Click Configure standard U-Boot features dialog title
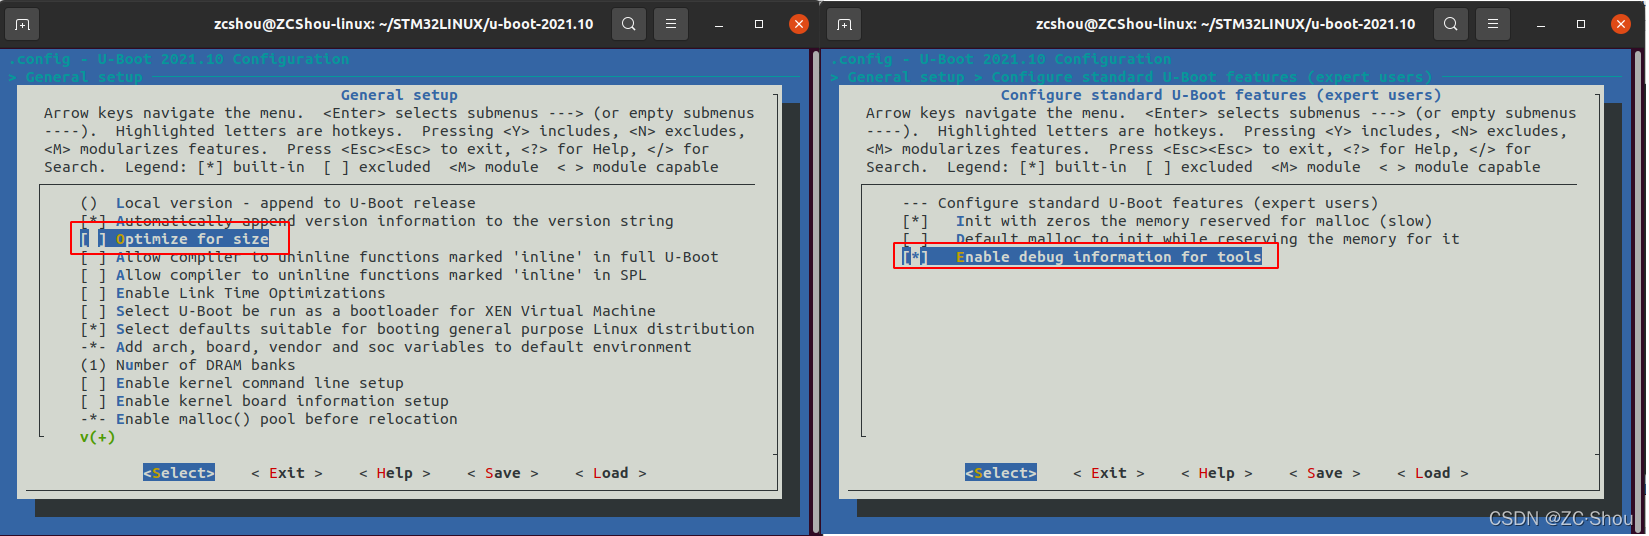Image resolution: width=1649 pixels, height=536 pixels. point(1221,95)
